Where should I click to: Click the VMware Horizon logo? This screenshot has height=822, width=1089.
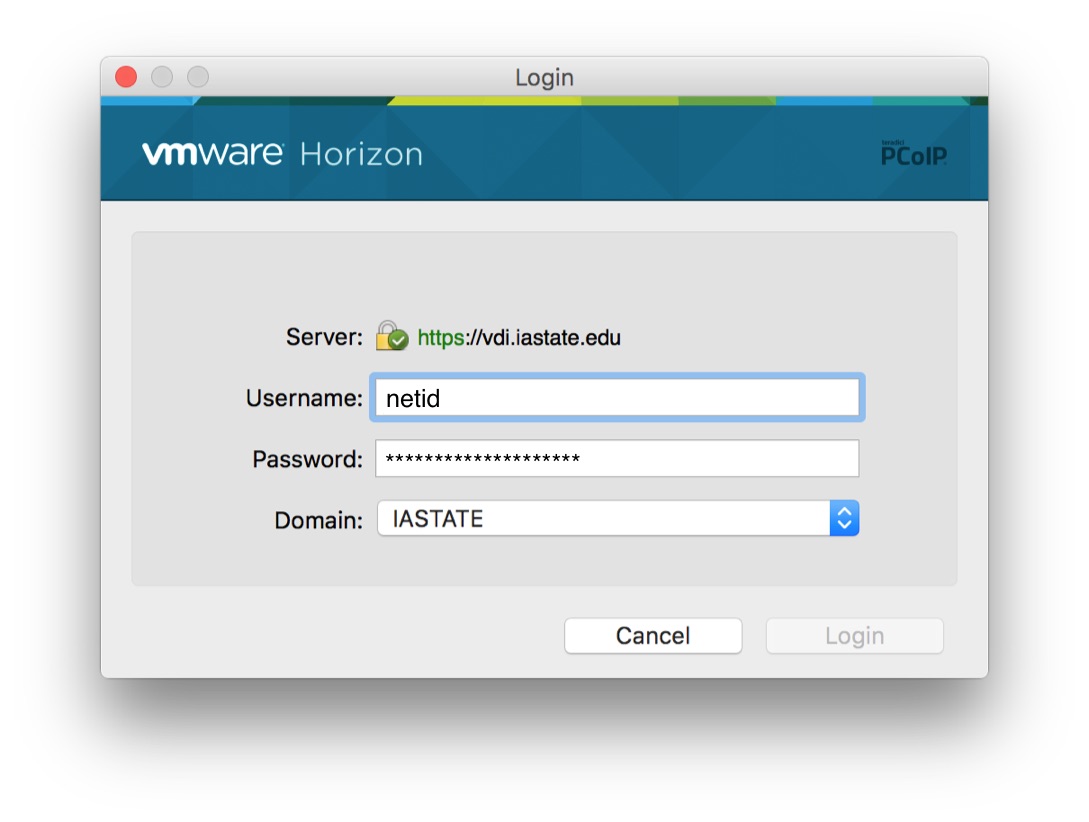(282, 153)
